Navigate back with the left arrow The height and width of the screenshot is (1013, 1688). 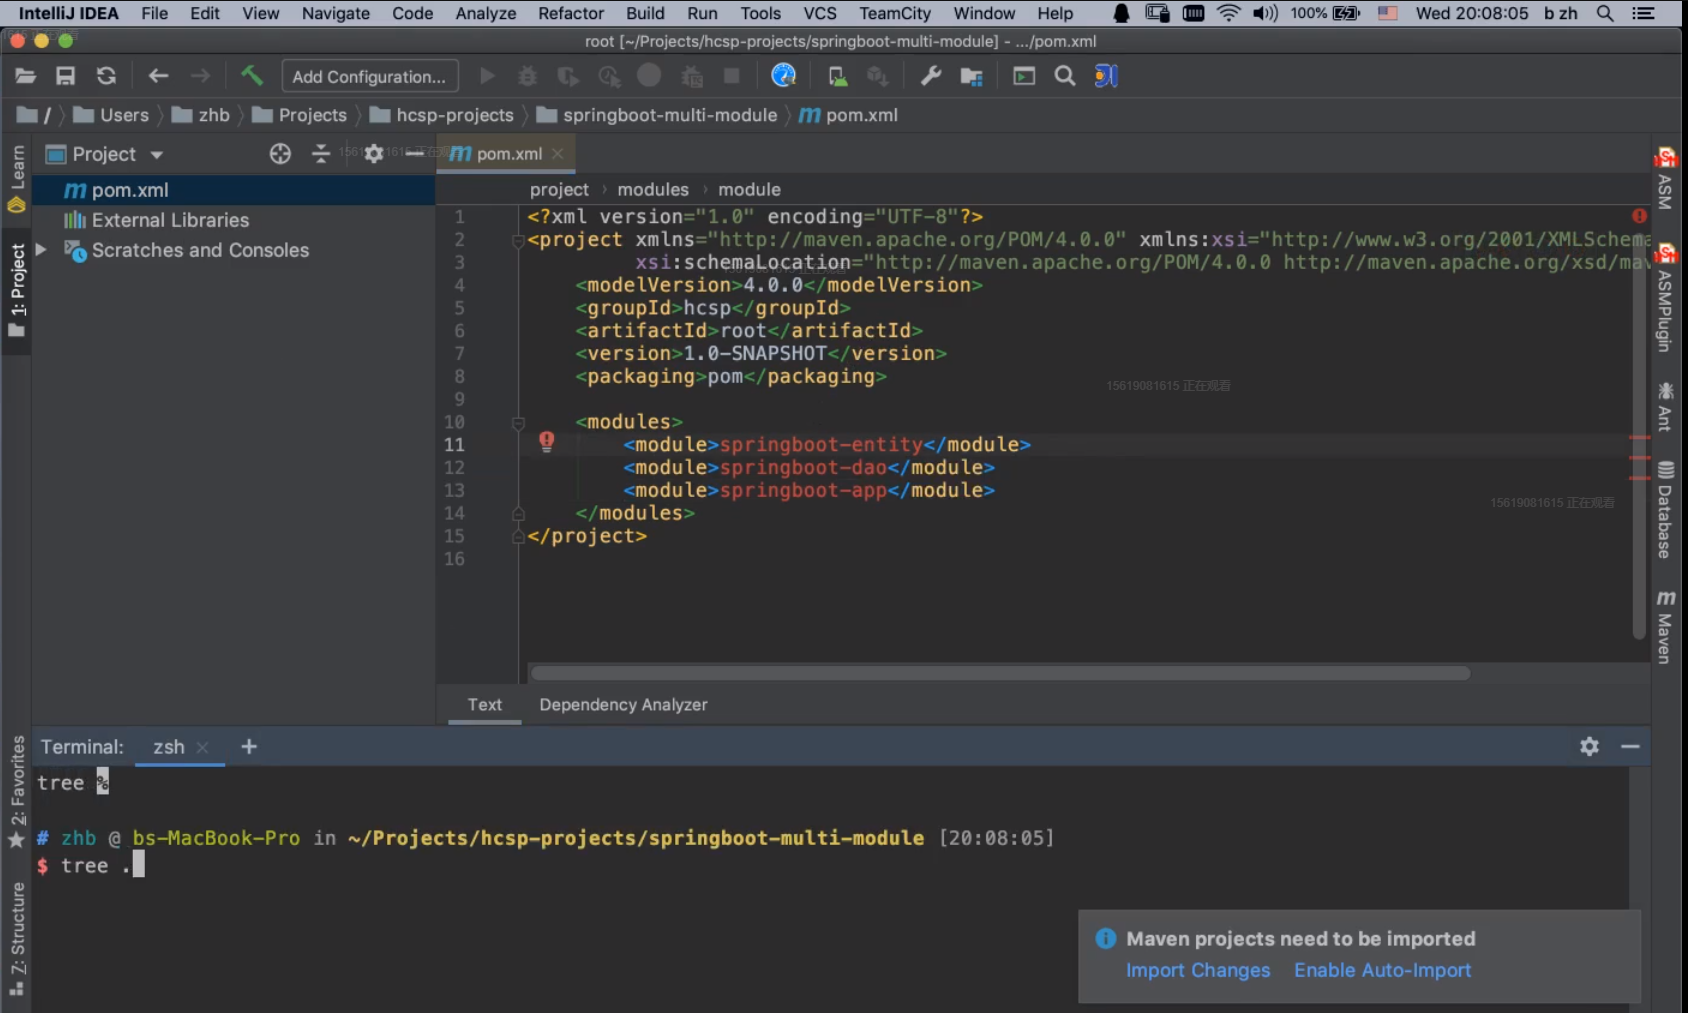click(x=158, y=76)
